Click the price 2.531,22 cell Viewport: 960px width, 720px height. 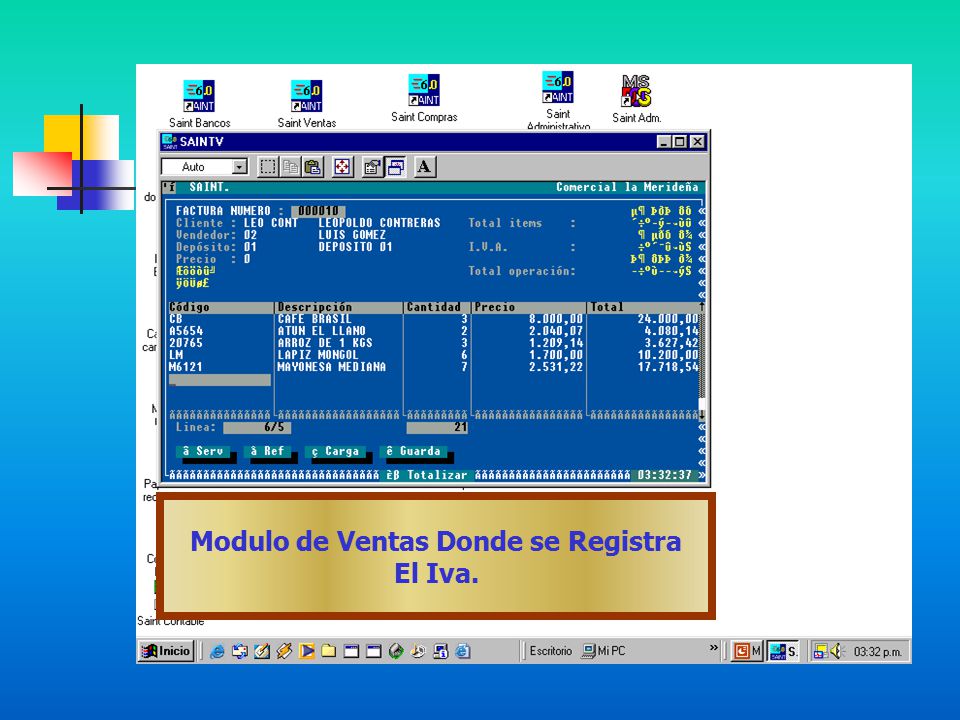pos(556,367)
